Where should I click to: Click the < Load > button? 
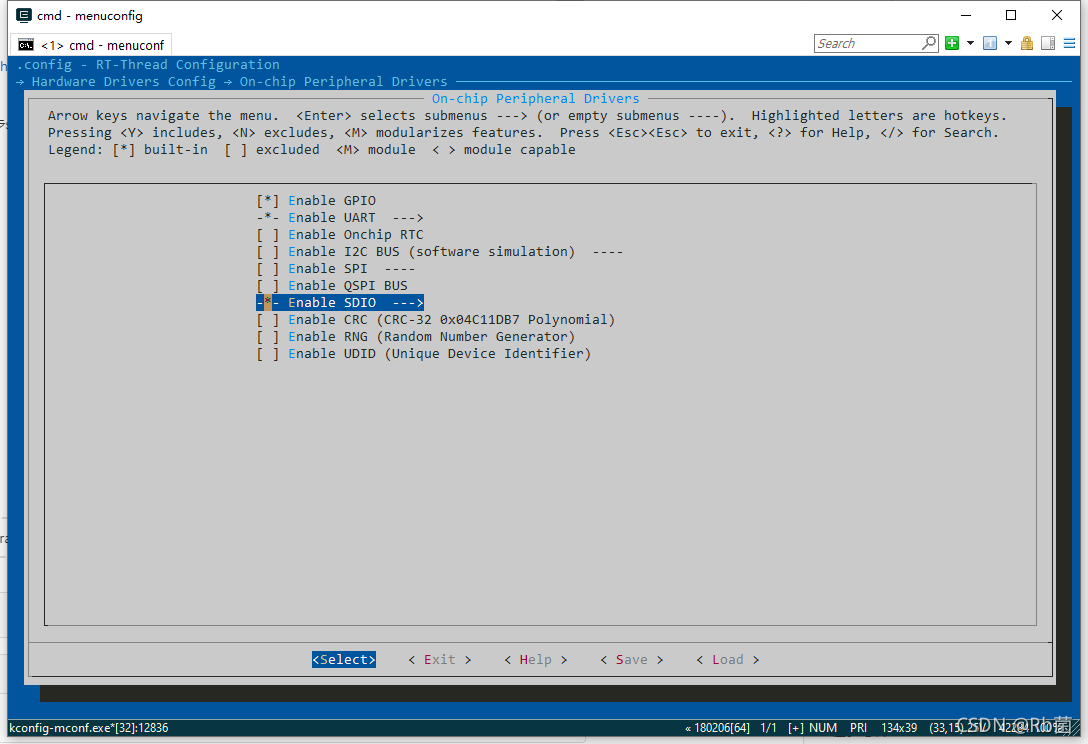click(728, 659)
